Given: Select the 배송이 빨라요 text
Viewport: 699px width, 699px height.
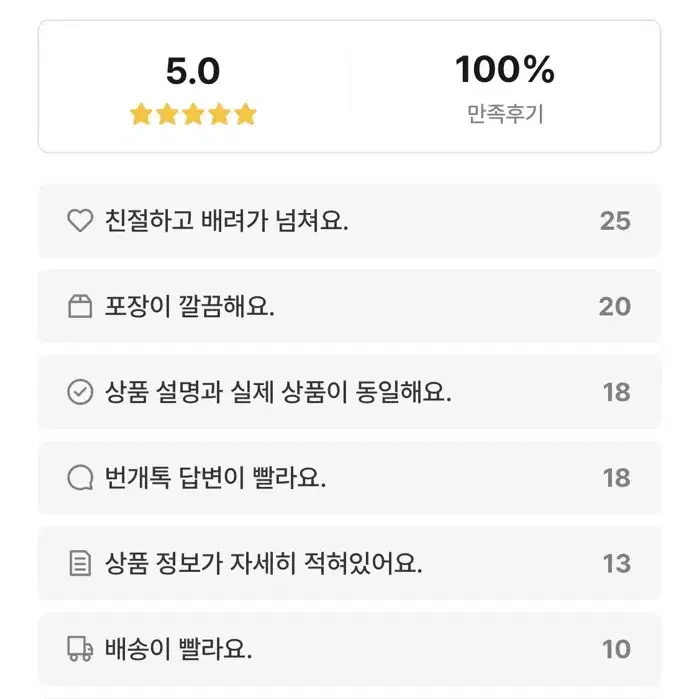Looking at the screenshot, I should coord(178,649).
